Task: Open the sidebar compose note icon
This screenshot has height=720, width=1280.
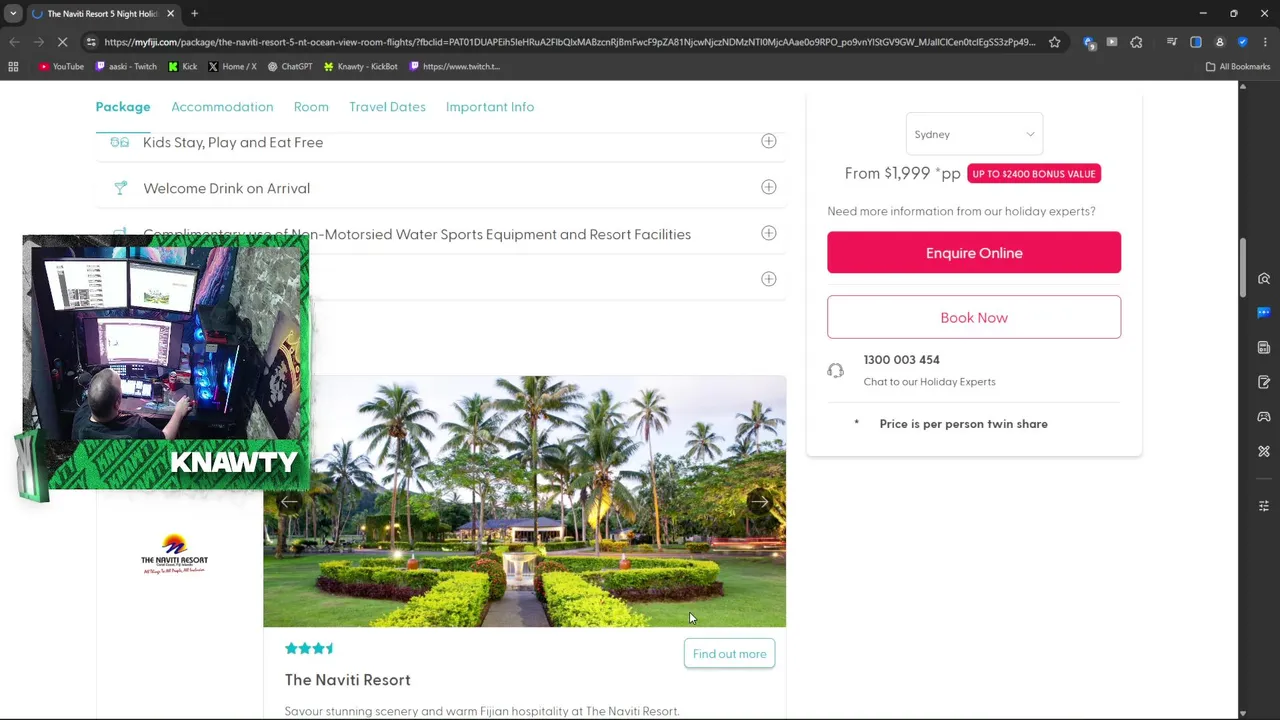Action: [x=1264, y=382]
